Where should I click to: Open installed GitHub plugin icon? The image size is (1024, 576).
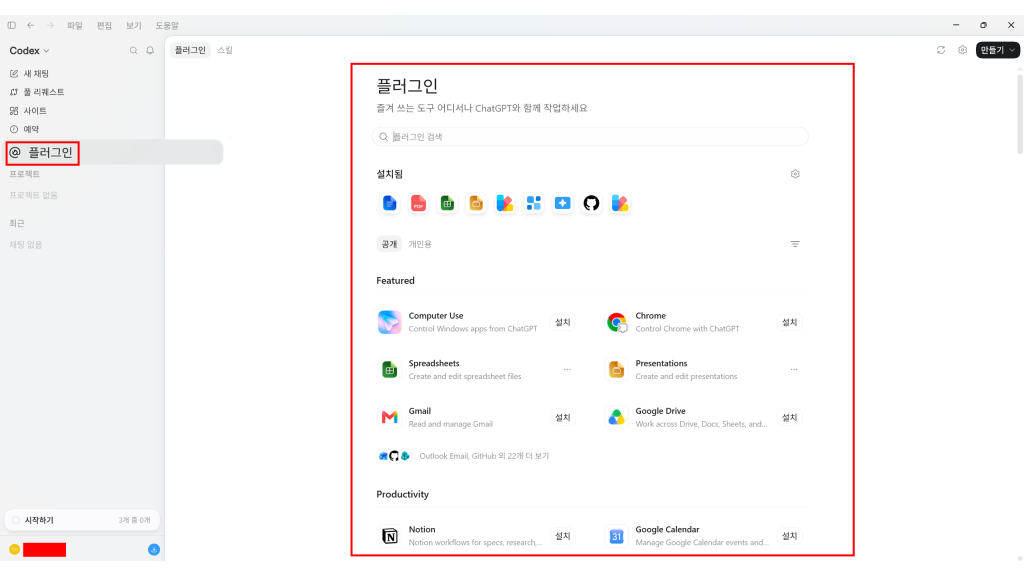(591, 203)
